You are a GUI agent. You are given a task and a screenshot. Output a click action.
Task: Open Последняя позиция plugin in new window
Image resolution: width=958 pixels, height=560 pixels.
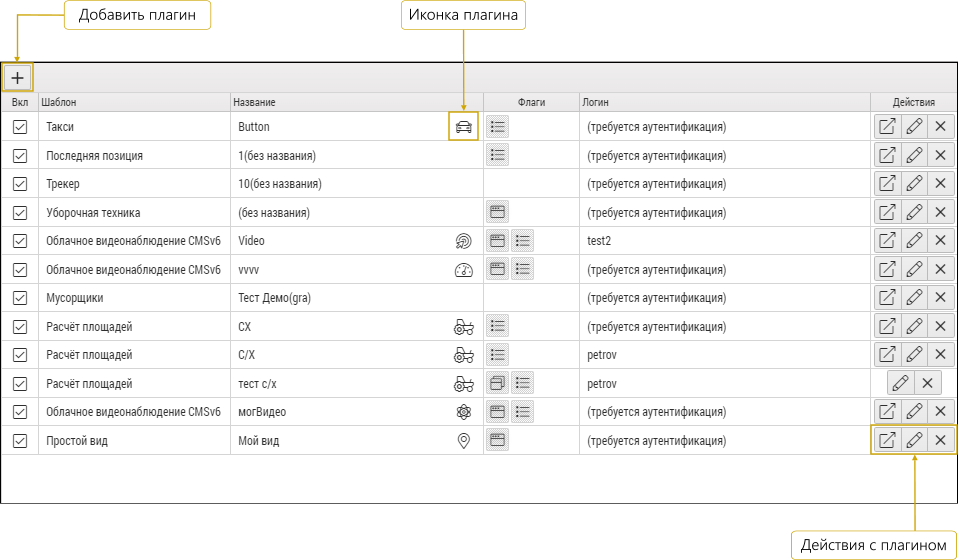click(887, 155)
